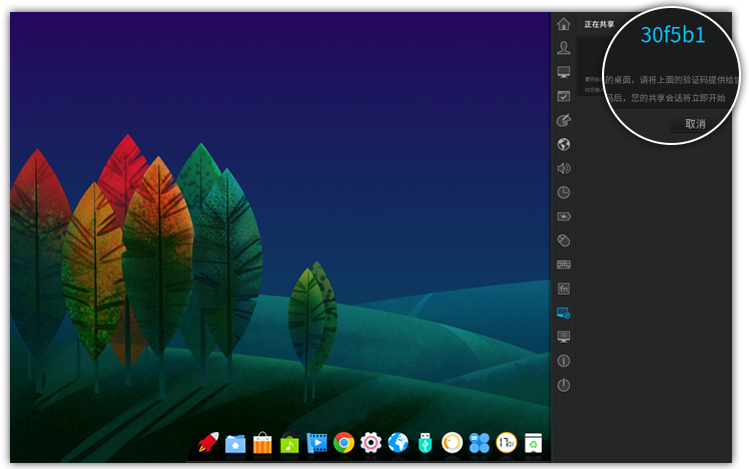This screenshot has width=749, height=469.
Task: Open the File Manager home folder in dock
Action: [235, 444]
